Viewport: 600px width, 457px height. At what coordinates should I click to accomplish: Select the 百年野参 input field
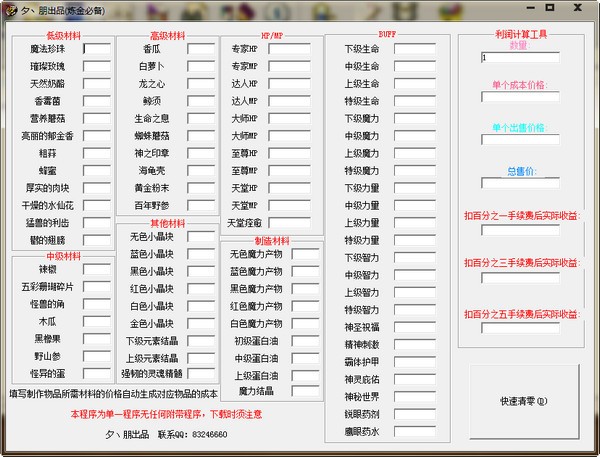point(201,206)
